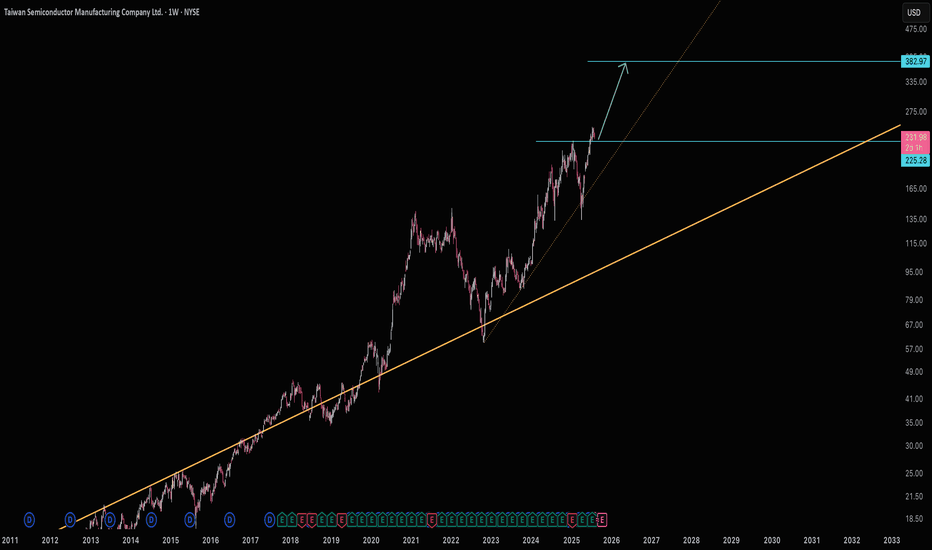Select the 382.97 price label
The width and height of the screenshot is (932, 550).
point(915,61)
